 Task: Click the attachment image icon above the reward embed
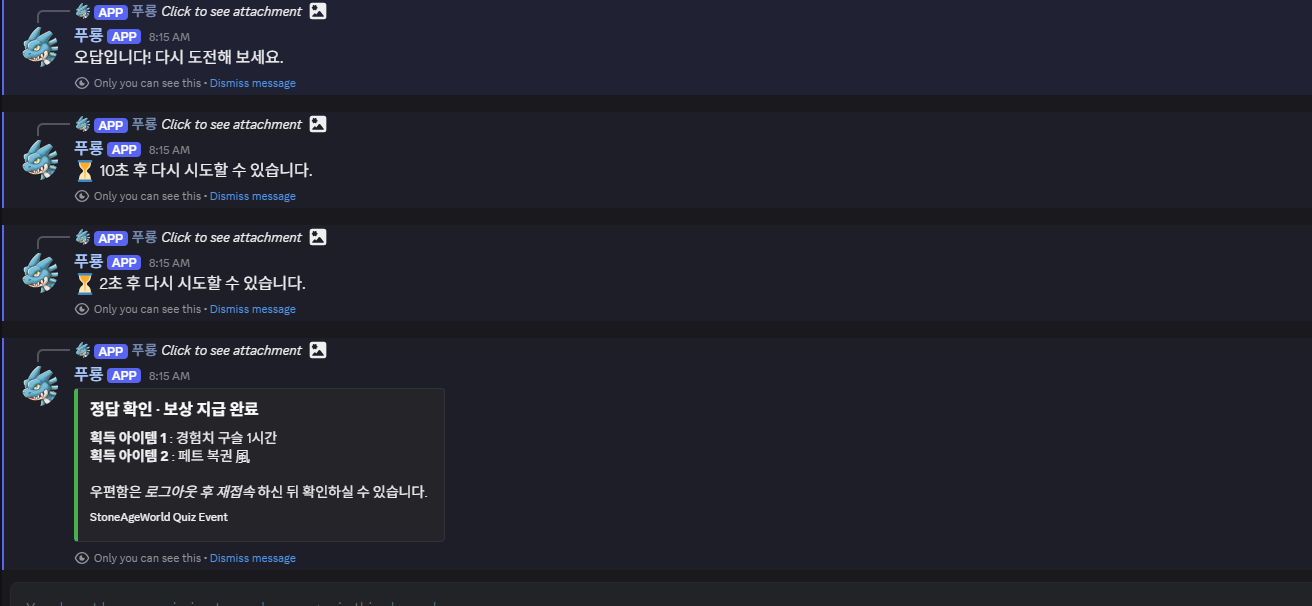coord(318,350)
